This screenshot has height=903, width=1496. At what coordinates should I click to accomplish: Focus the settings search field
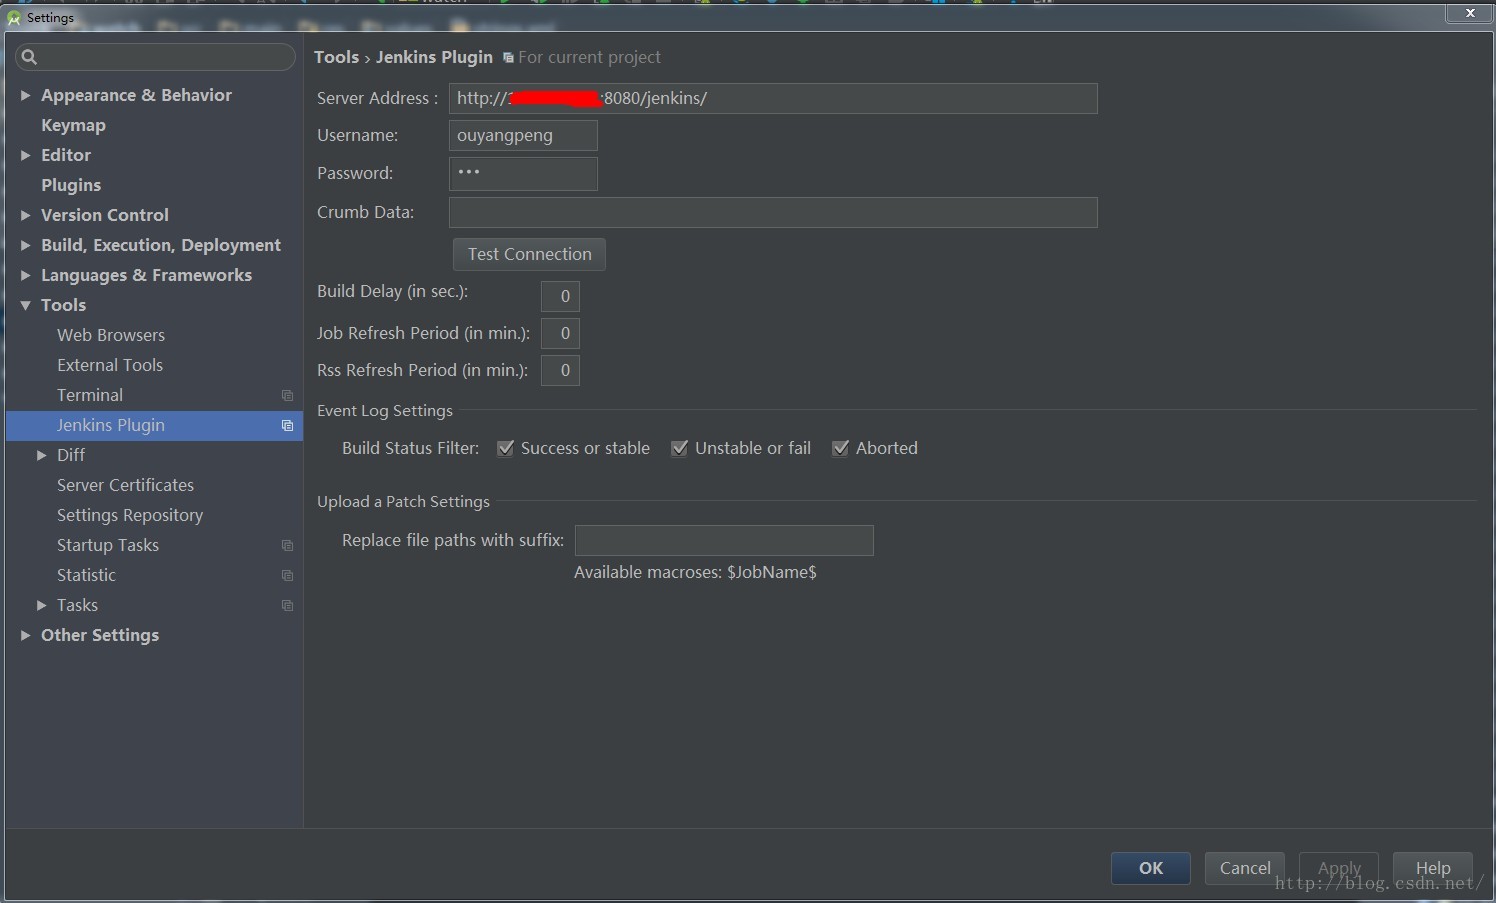[155, 57]
